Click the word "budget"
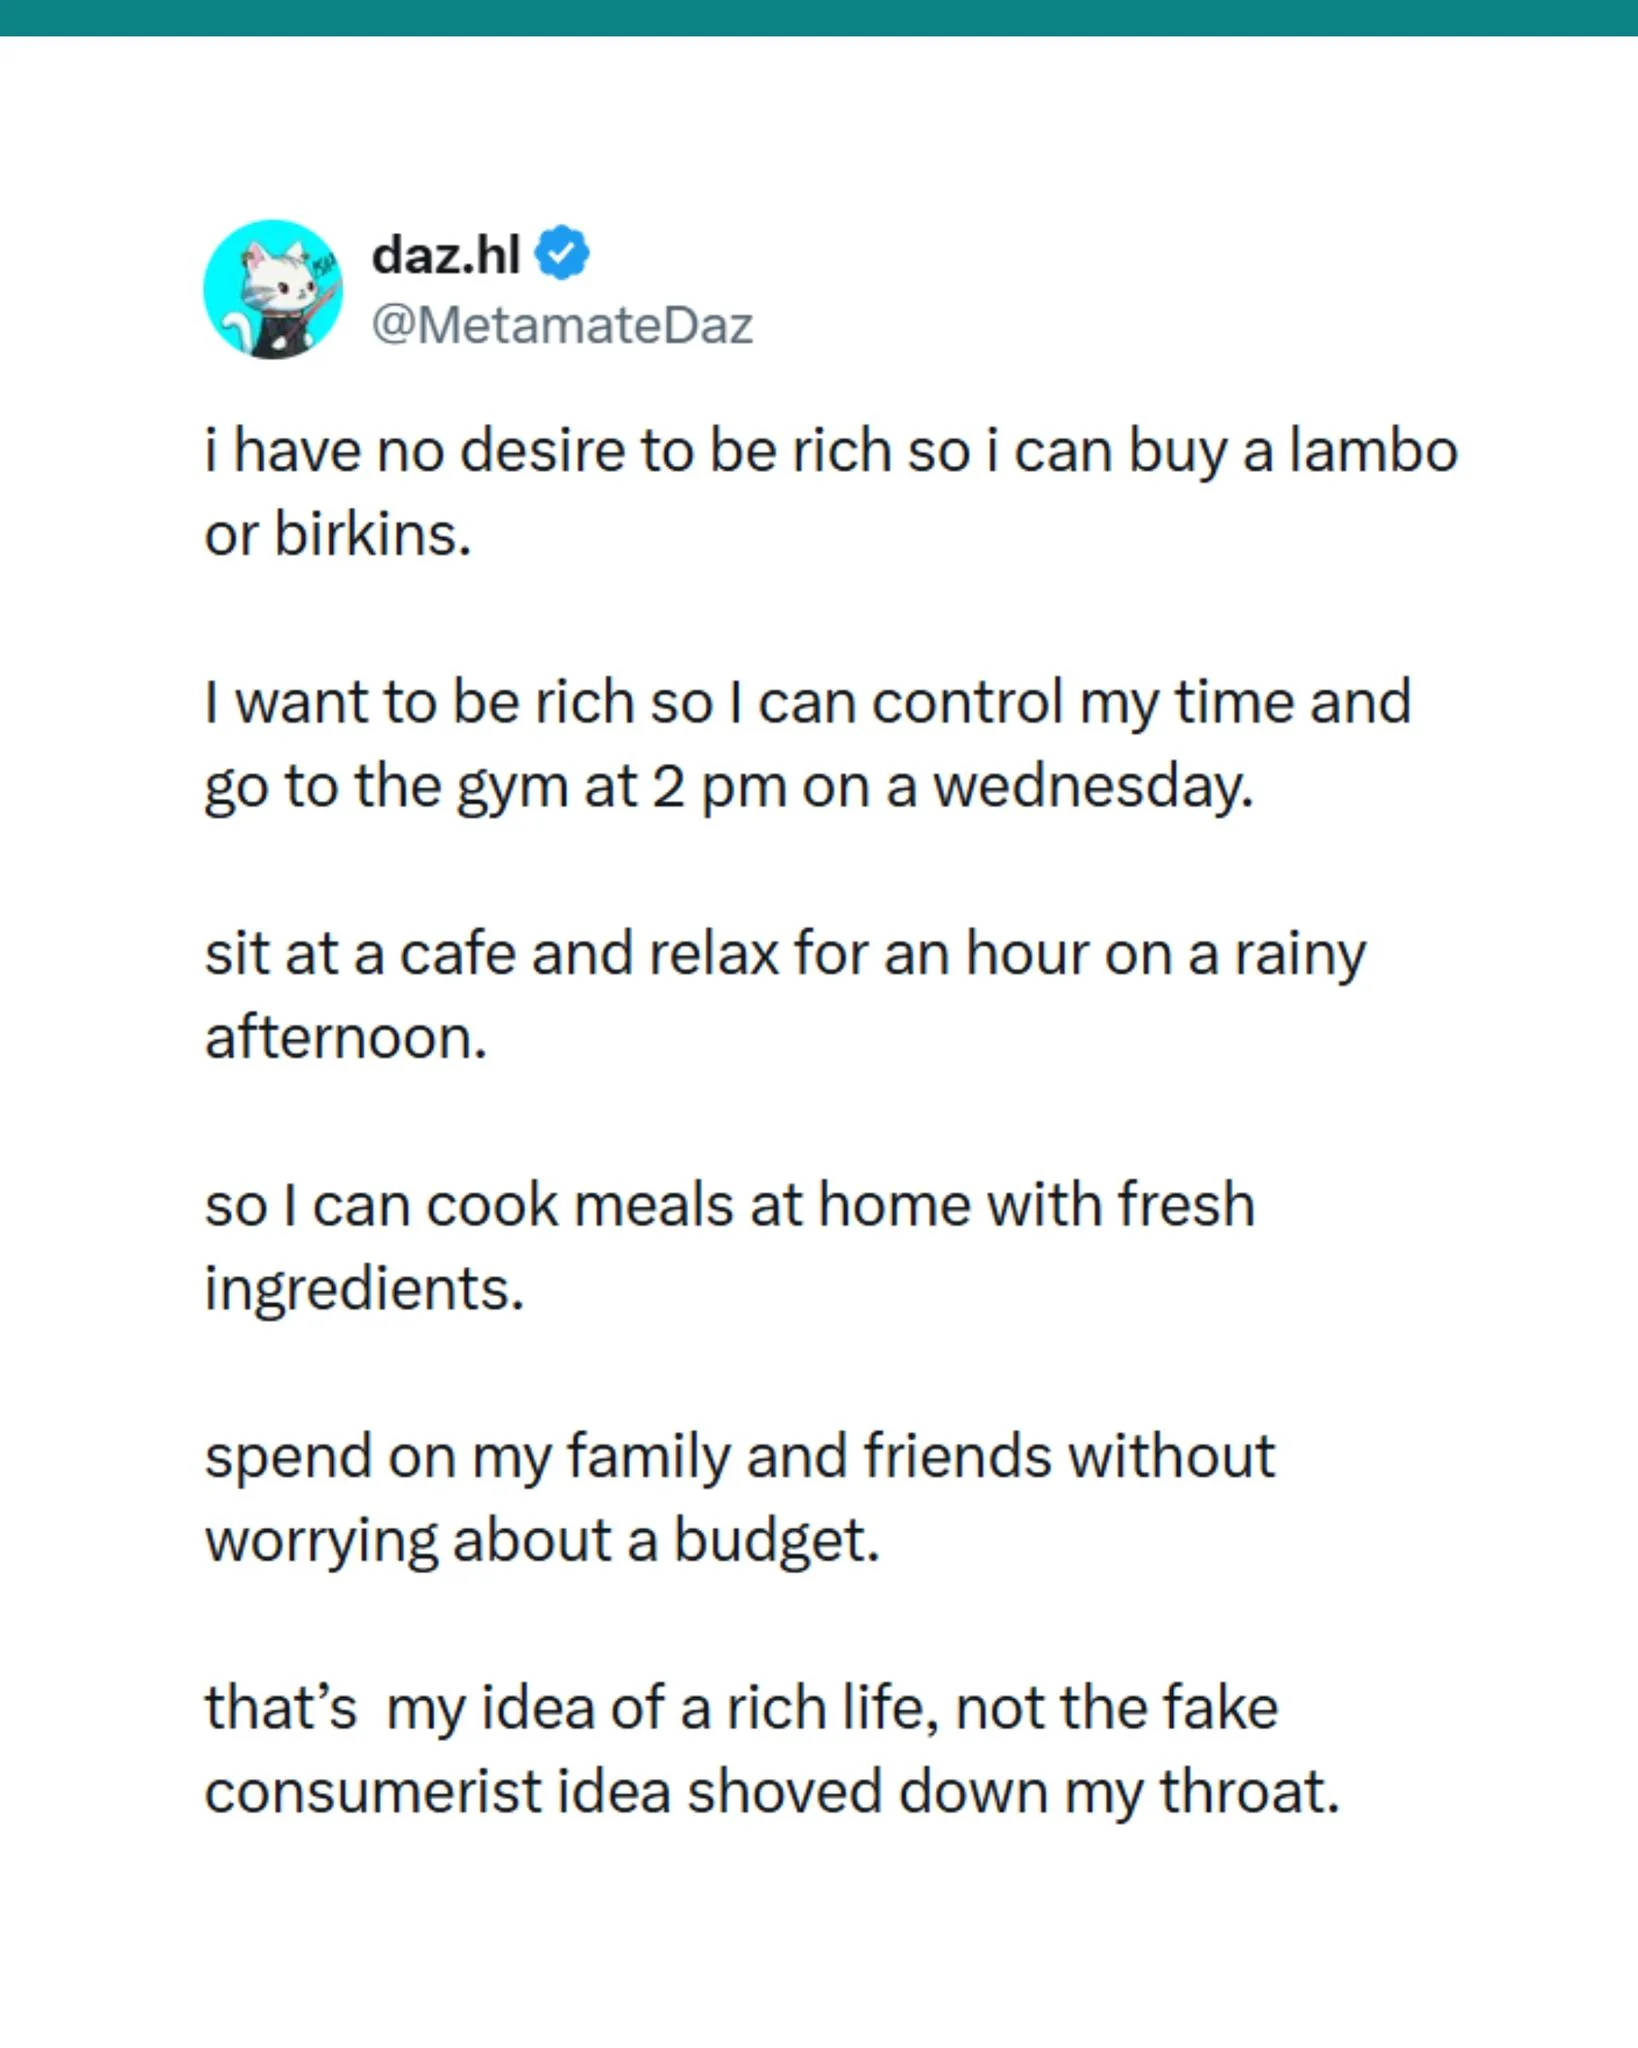Viewport: 1638px width, 2048px height. coord(770,1540)
